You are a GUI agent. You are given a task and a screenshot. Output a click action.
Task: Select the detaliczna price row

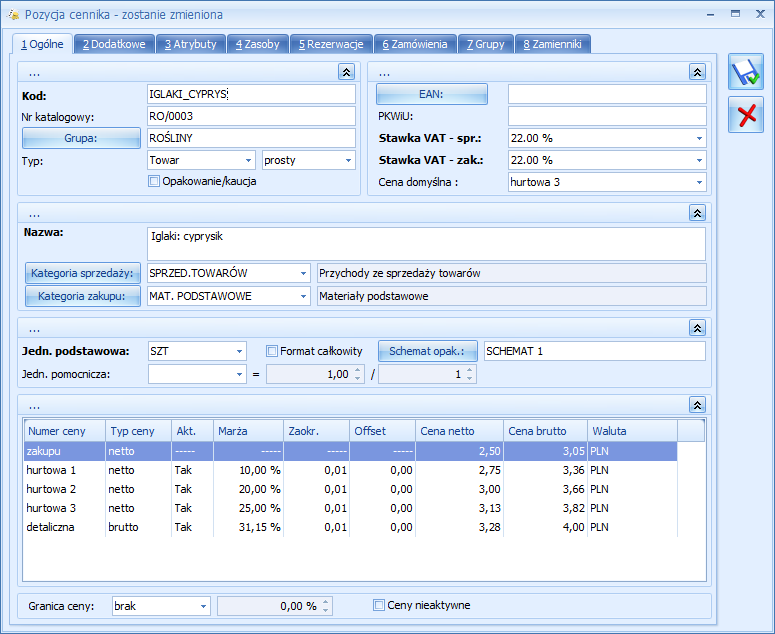[350, 527]
